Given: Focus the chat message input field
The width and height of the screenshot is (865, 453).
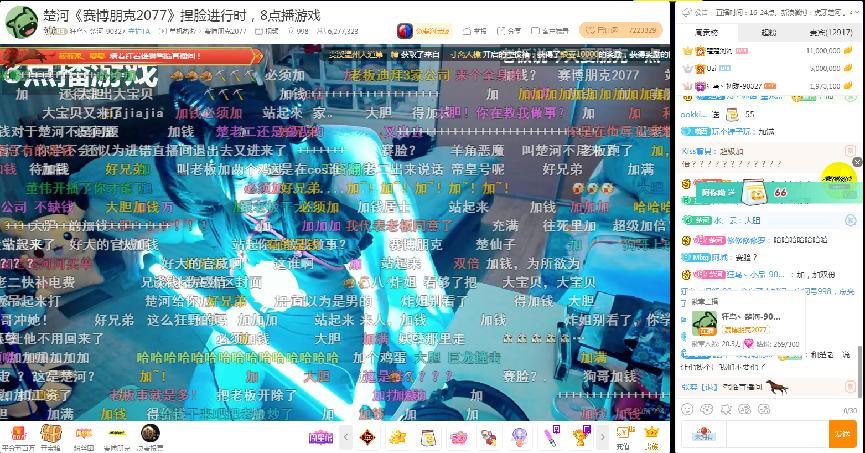Looking at the screenshot, I should pos(777,435).
